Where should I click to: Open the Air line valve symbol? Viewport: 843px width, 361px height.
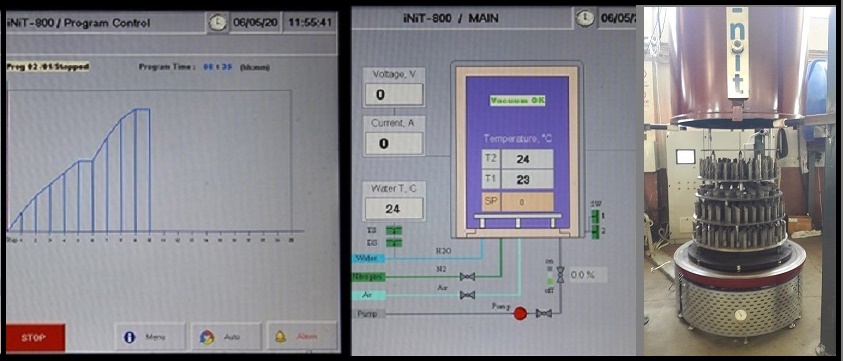click(467, 295)
